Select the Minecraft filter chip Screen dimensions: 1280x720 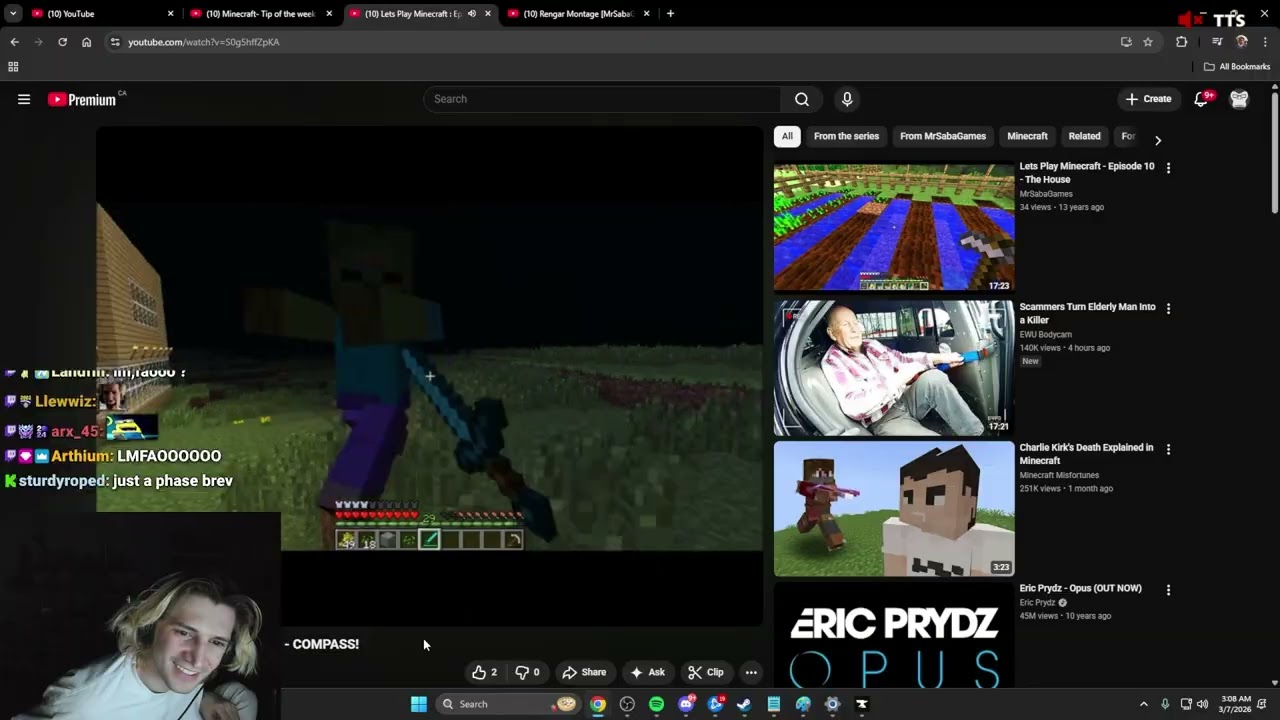point(1027,136)
